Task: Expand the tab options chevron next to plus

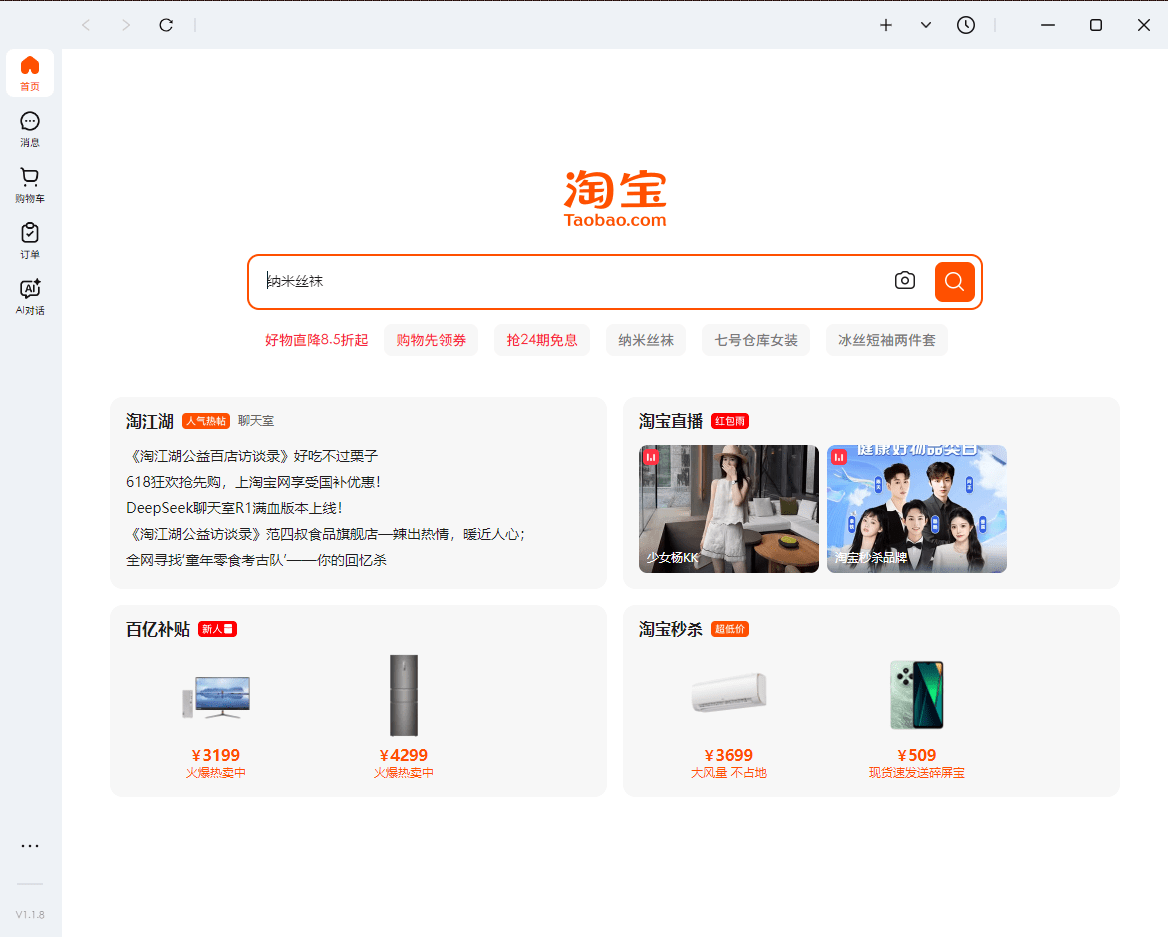Action: pyautogui.click(x=925, y=25)
